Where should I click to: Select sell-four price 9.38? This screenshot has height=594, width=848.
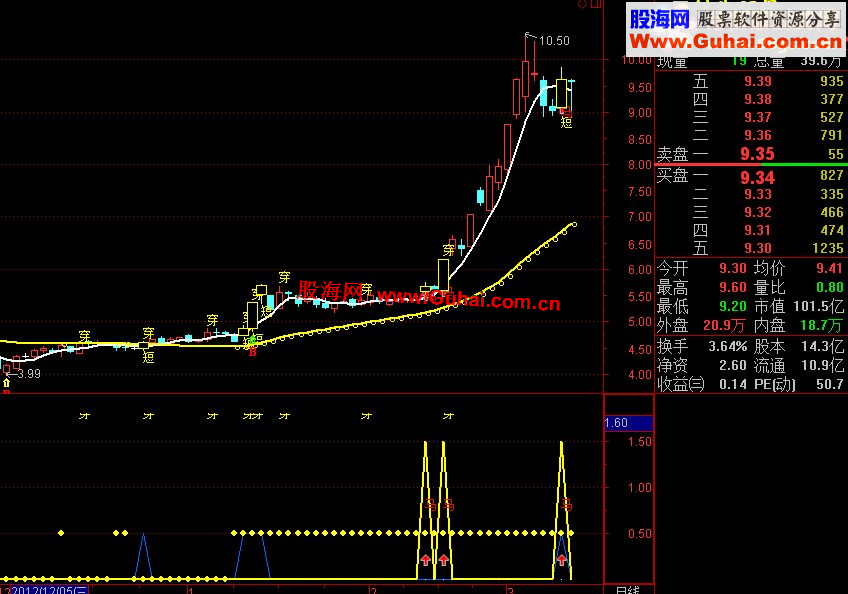coord(758,99)
